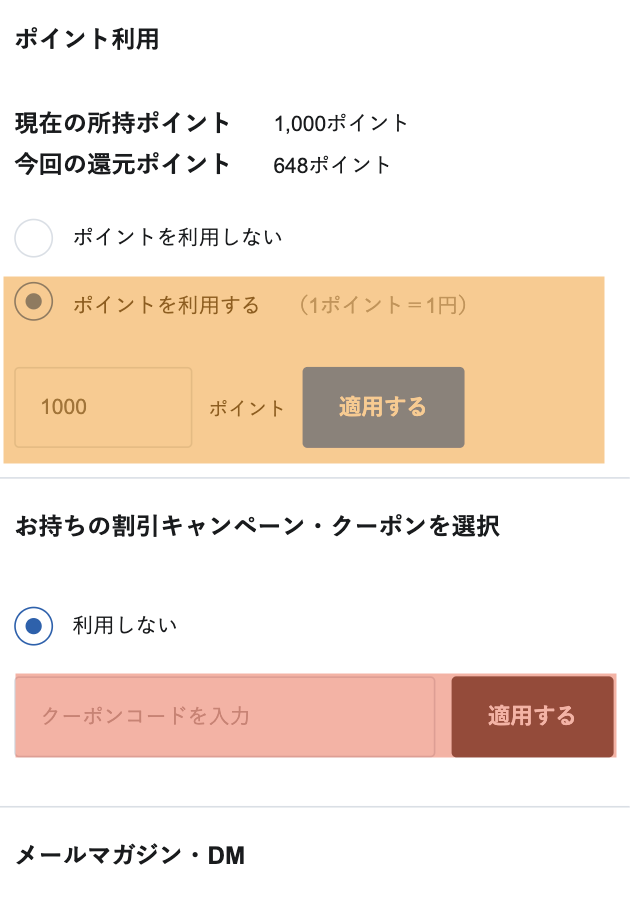Click the 1,000ポイント balance value
This screenshot has width=630, height=924.
341,123
